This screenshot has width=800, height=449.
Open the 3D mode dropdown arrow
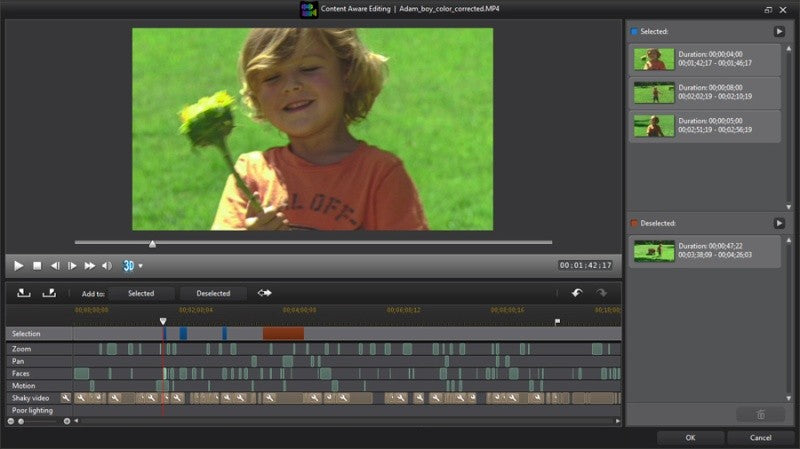pyautogui.click(x=140, y=266)
